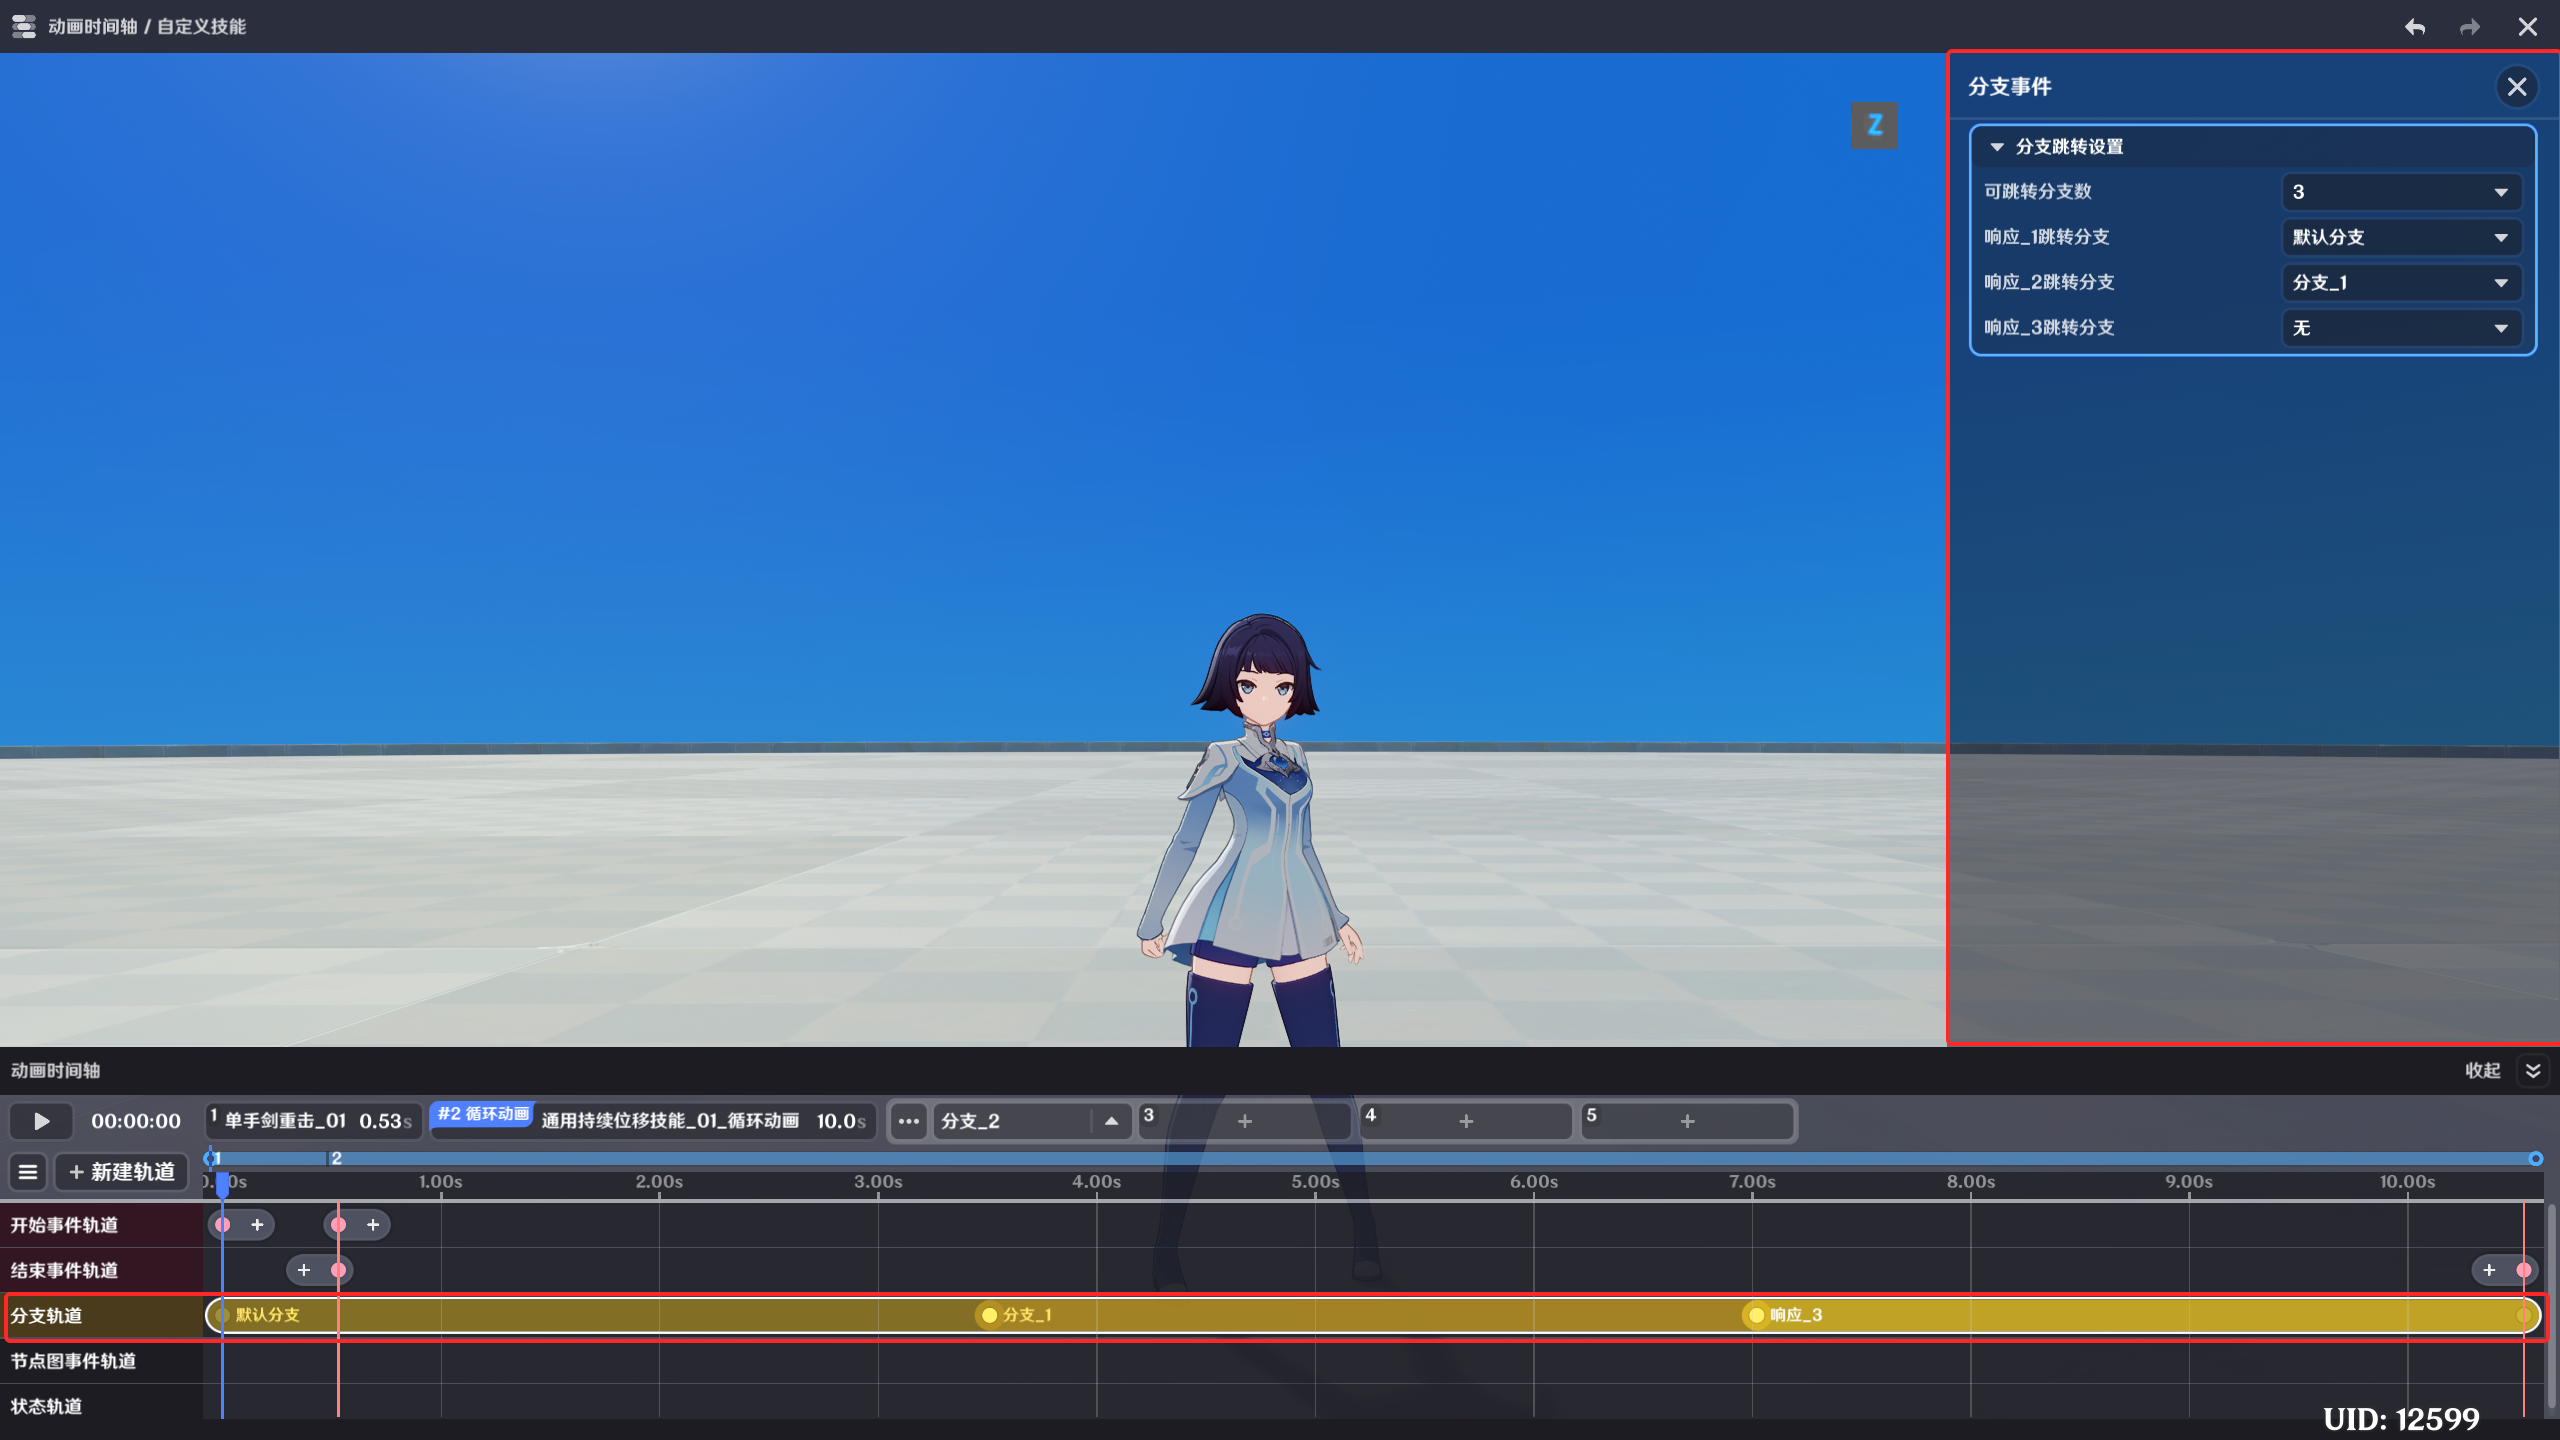Click the top-left timeline menu icon
The width and height of the screenshot is (2560, 1440).
pyautogui.click(x=24, y=26)
